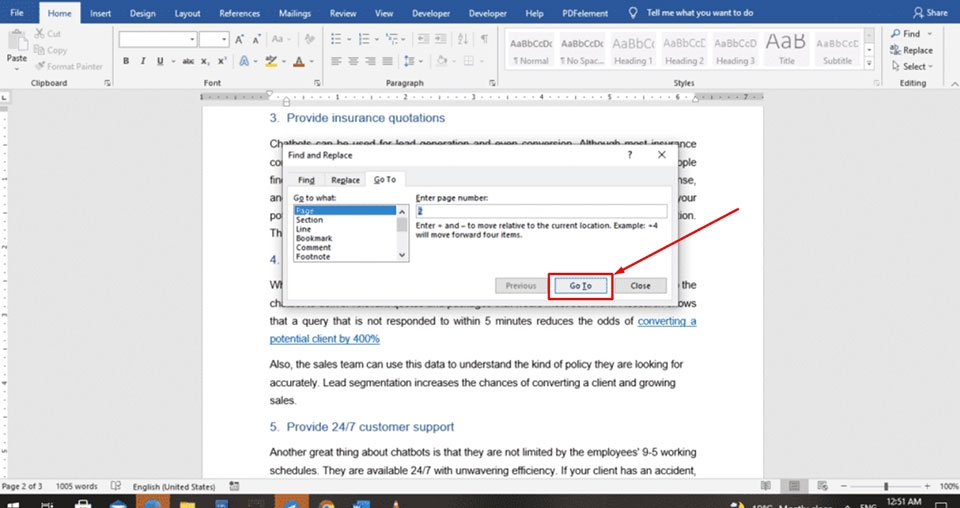The image size is (960, 508).
Task: Activate Format Painter
Action: [69, 66]
